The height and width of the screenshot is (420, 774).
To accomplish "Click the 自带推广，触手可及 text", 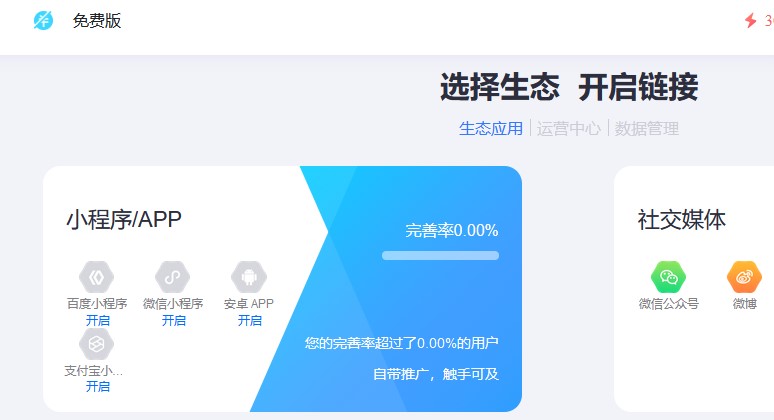I will [x=435, y=375].
